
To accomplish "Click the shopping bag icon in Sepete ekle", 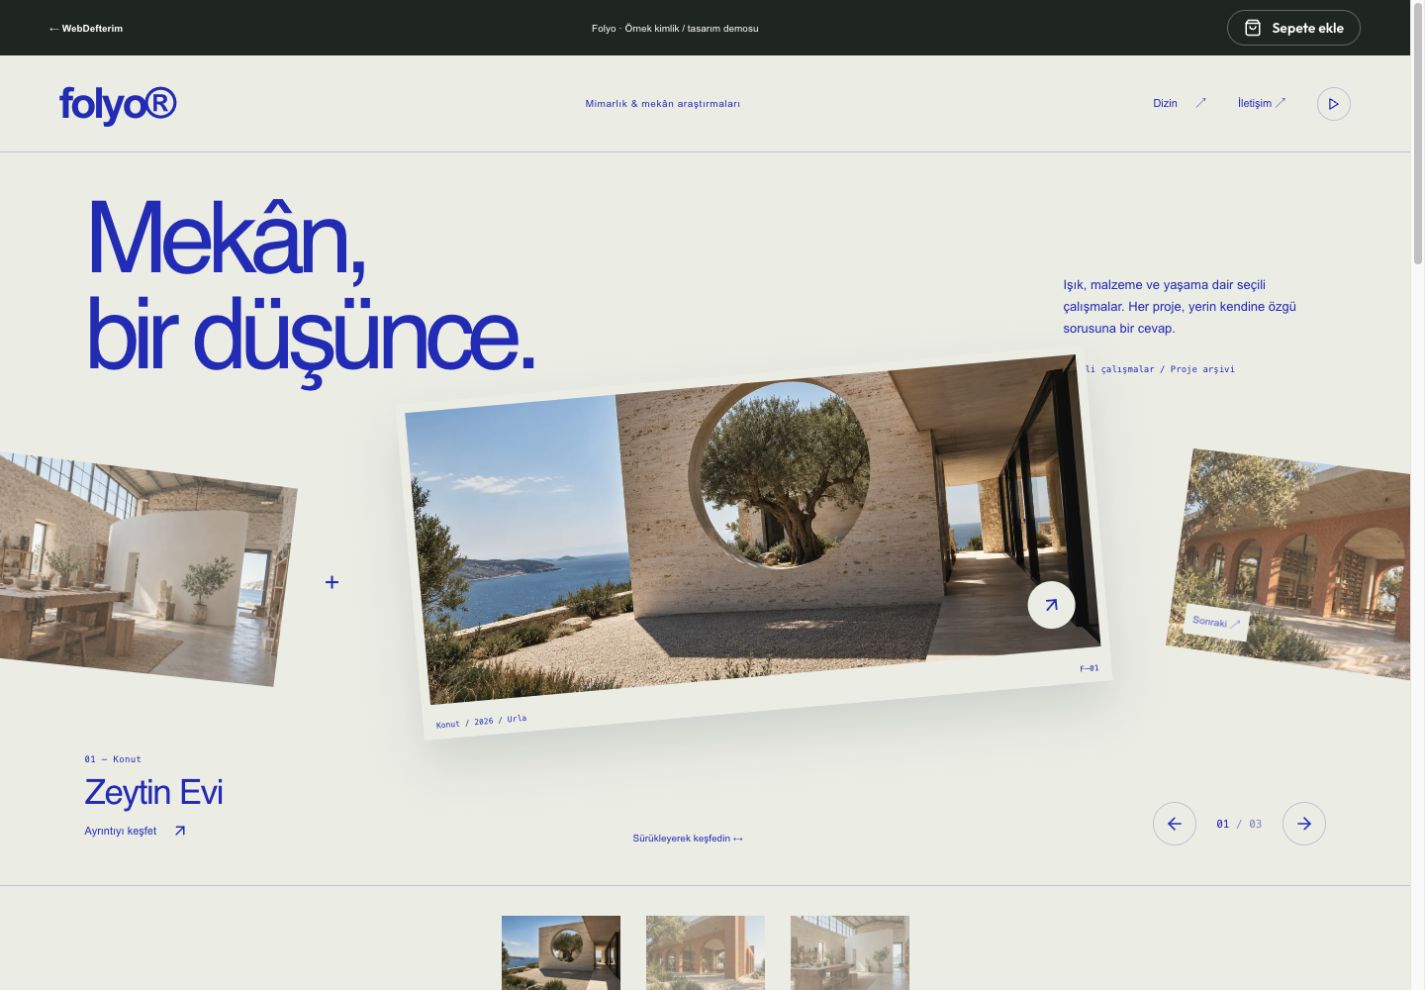I will [x=1252, y=28].
